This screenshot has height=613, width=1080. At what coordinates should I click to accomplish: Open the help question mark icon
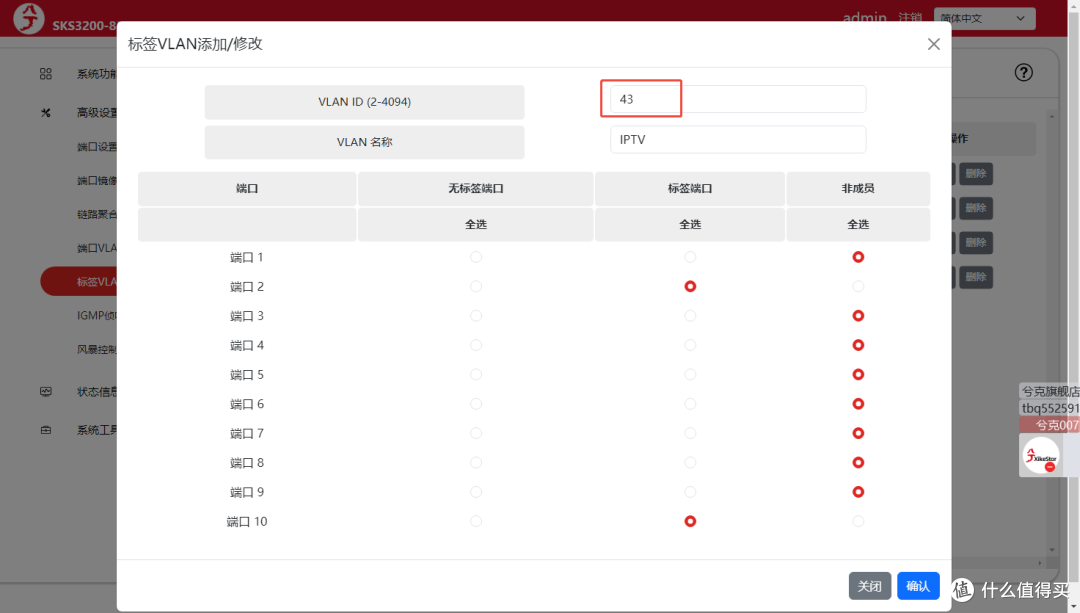(1024, 72)
